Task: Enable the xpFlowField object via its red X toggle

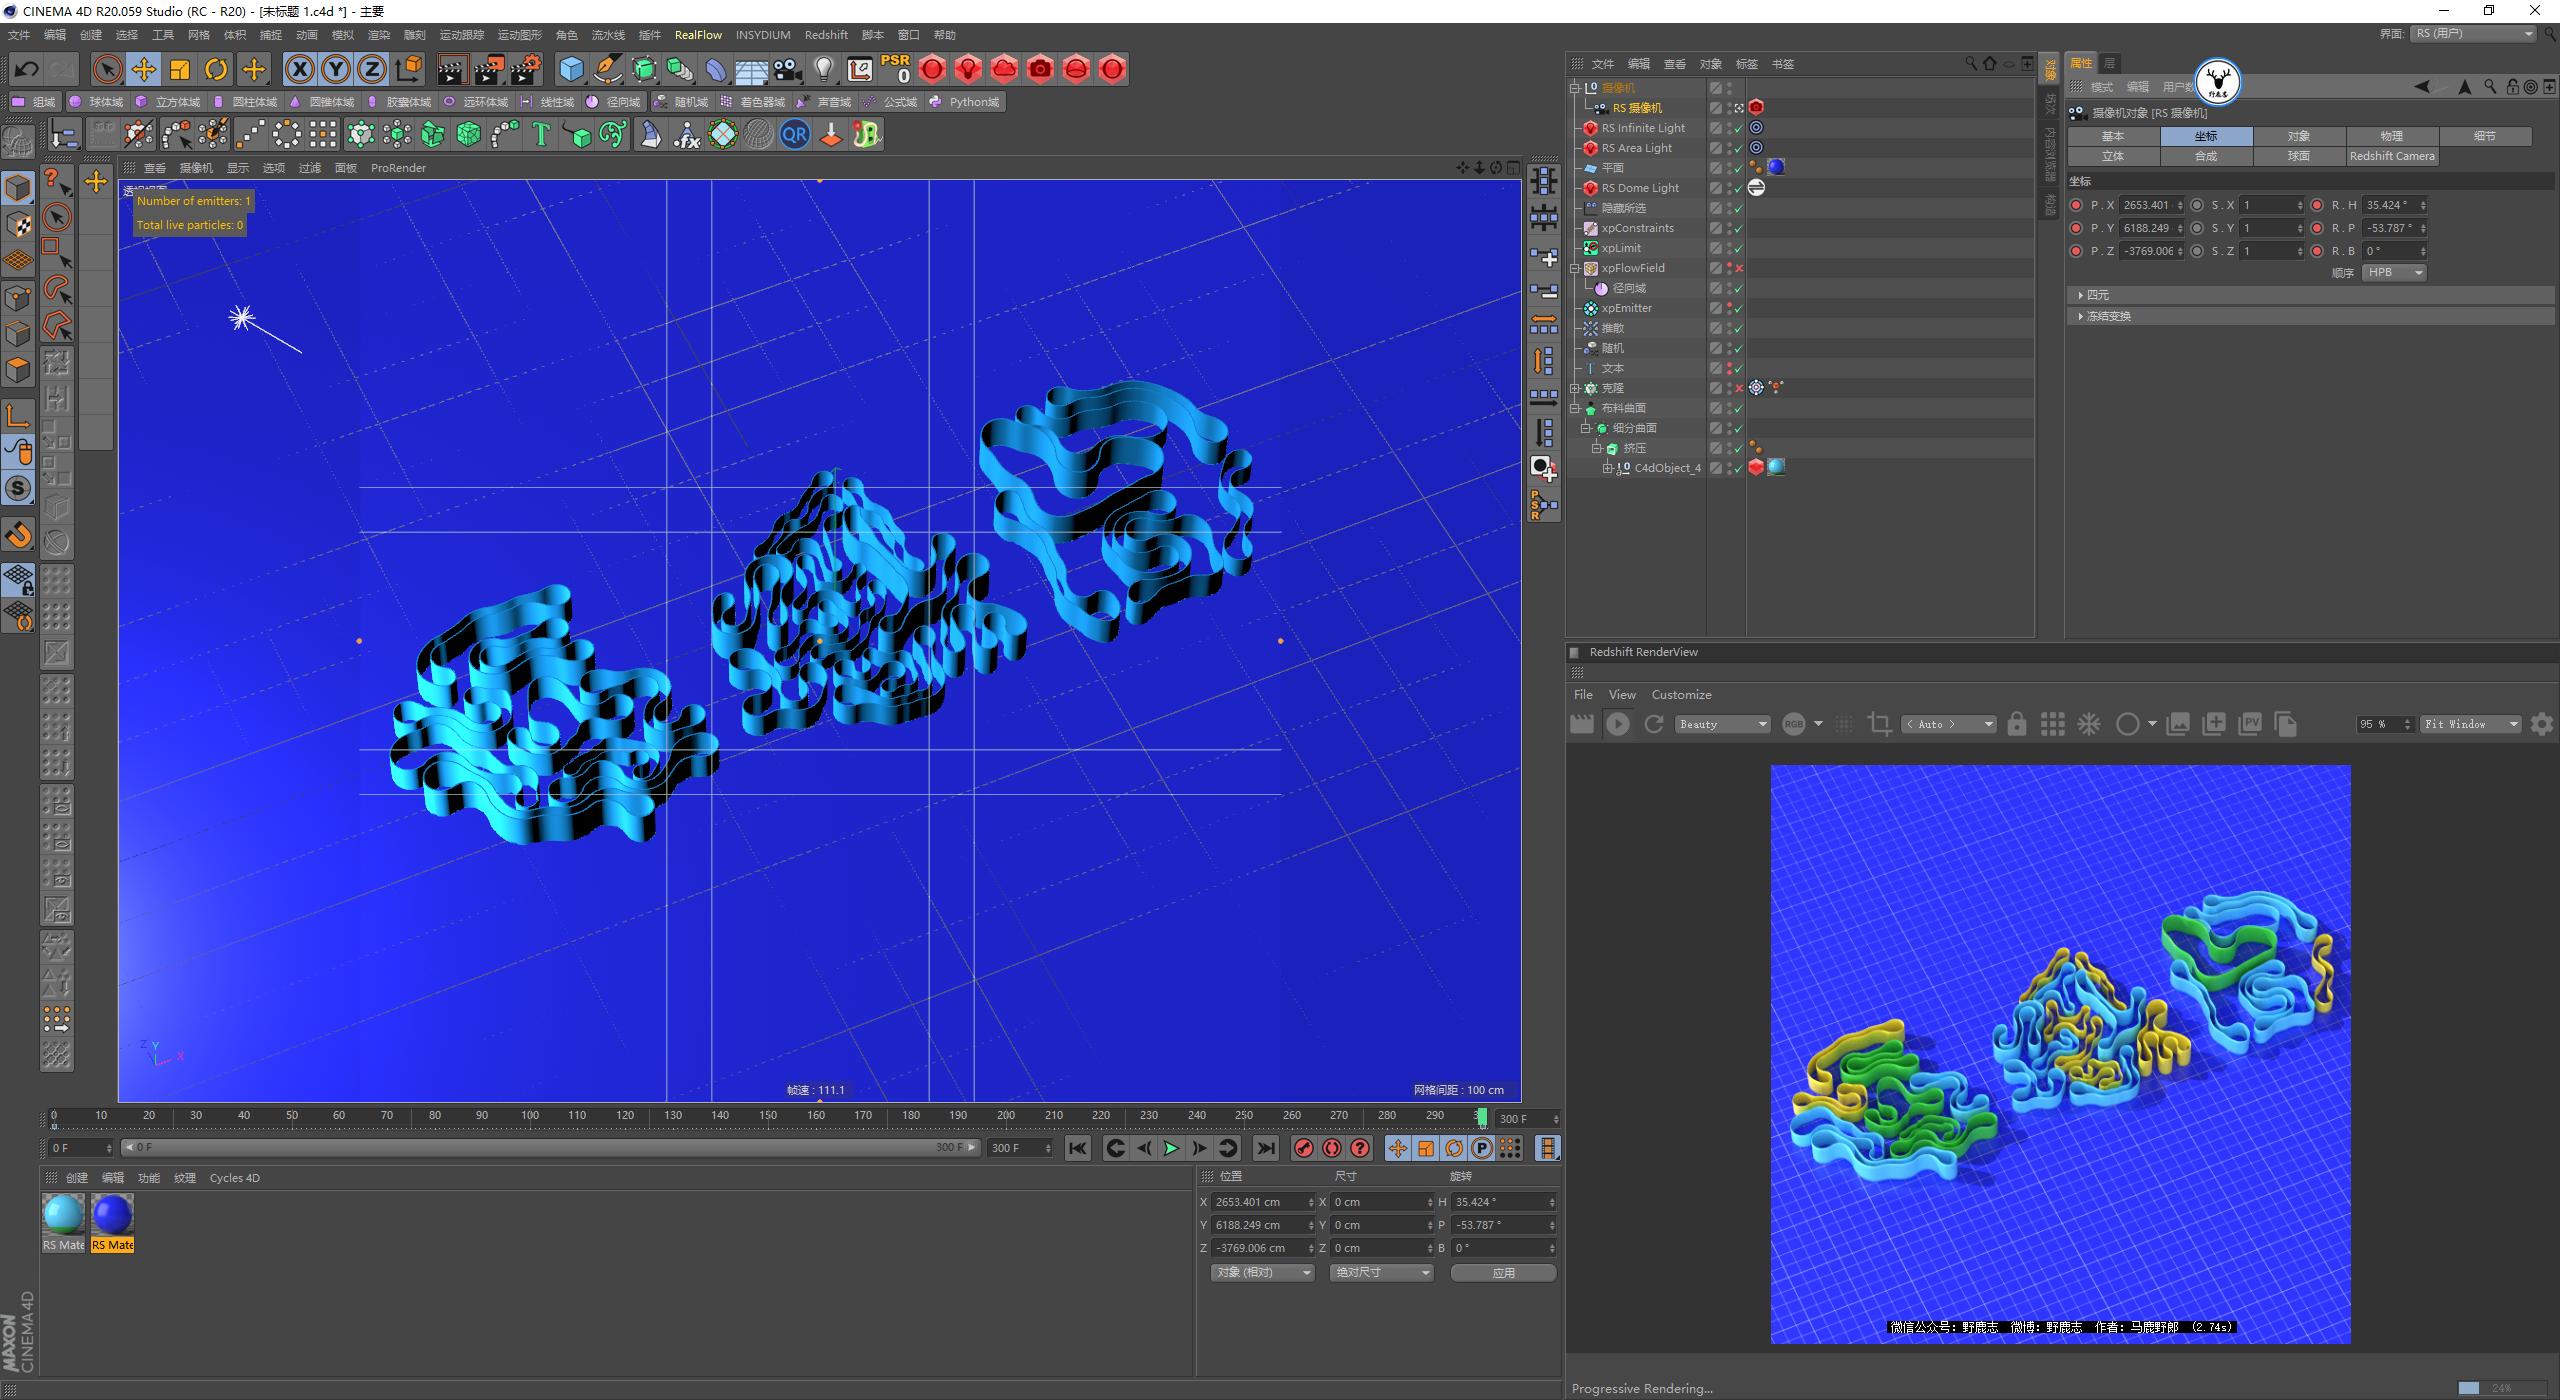Action: tap(1740, 268)
